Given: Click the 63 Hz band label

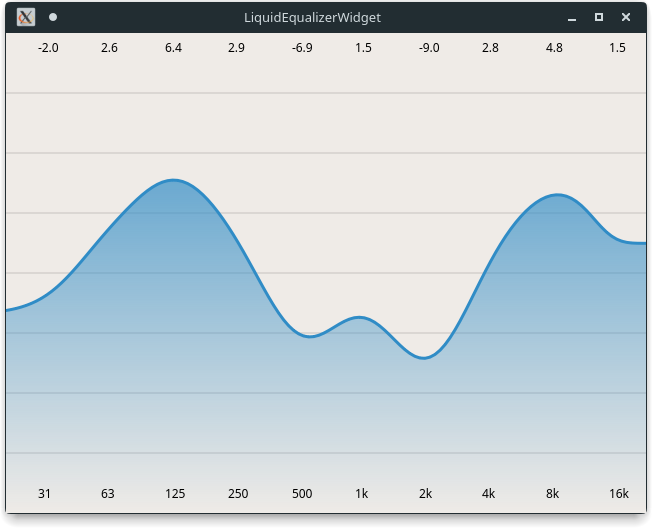Looking at the screenshot, I should [108, 493].
